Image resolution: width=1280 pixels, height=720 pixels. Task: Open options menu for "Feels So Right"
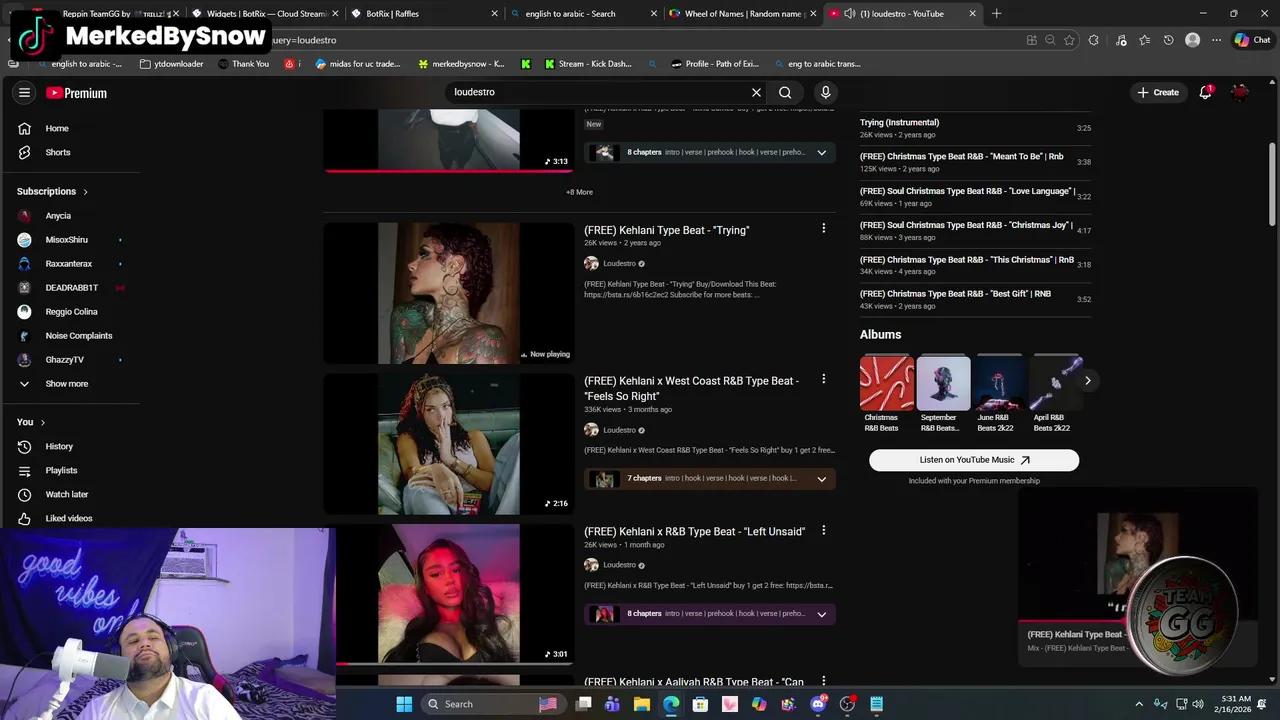click(x=823, y=380)
